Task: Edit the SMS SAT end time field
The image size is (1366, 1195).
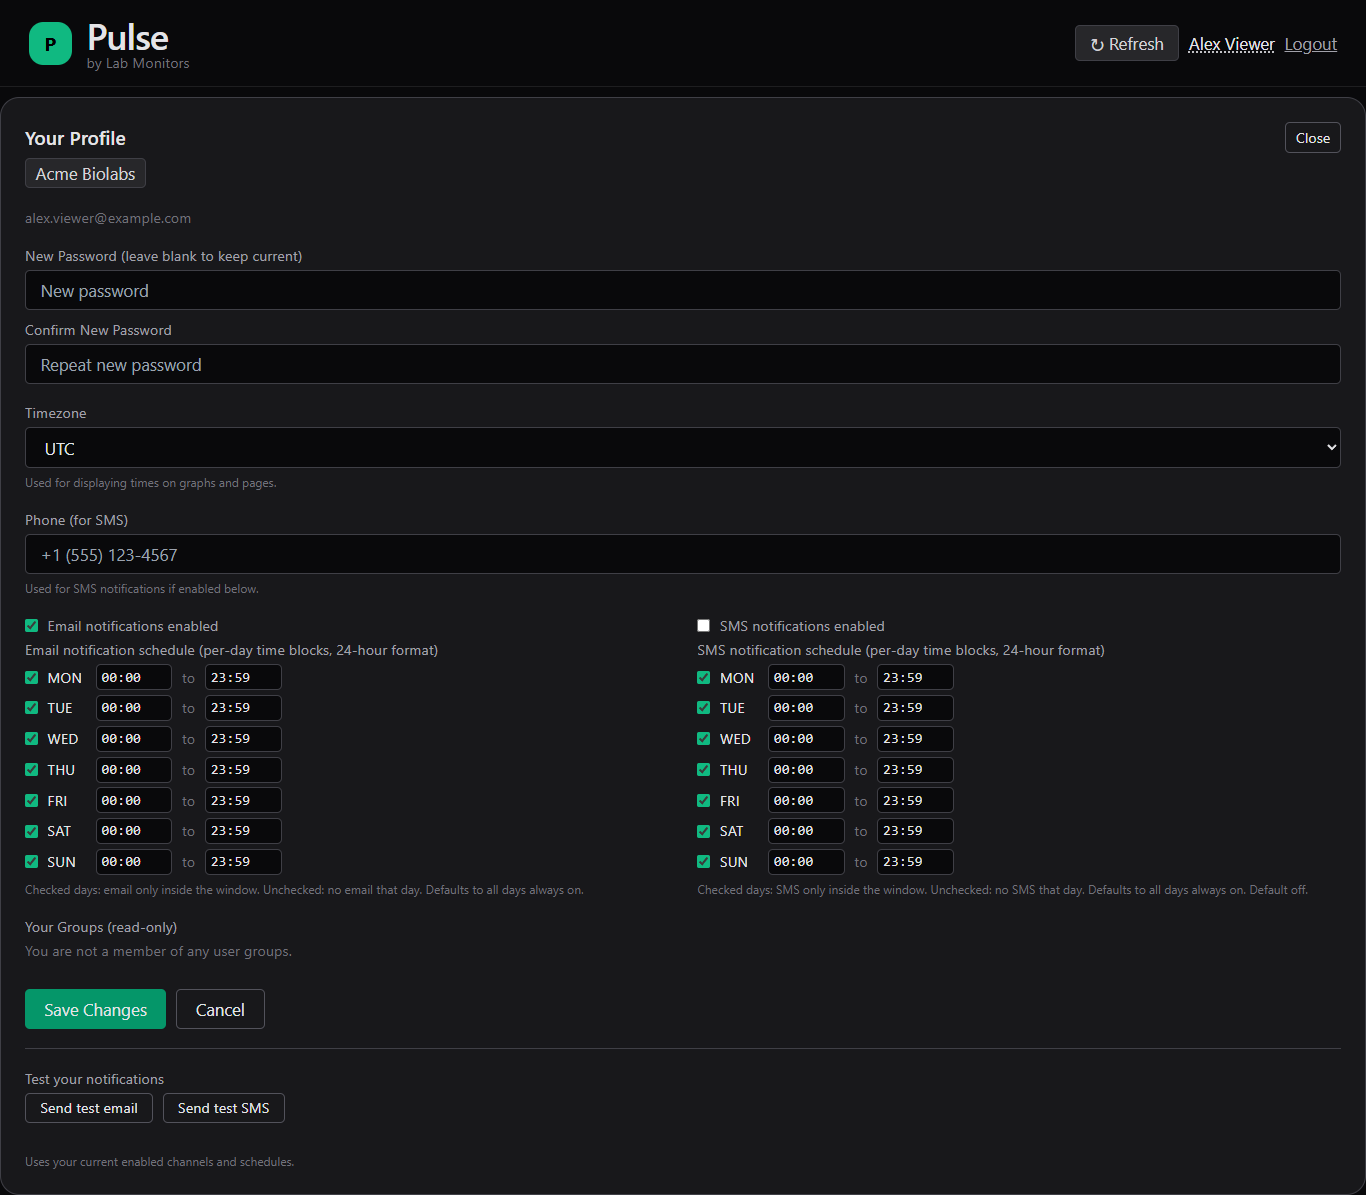Action: 915,831
